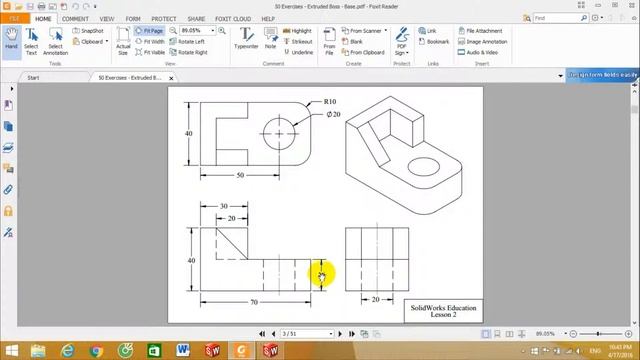Close the 50 Exercises document tab
The image size is (640, 360).
171,78
